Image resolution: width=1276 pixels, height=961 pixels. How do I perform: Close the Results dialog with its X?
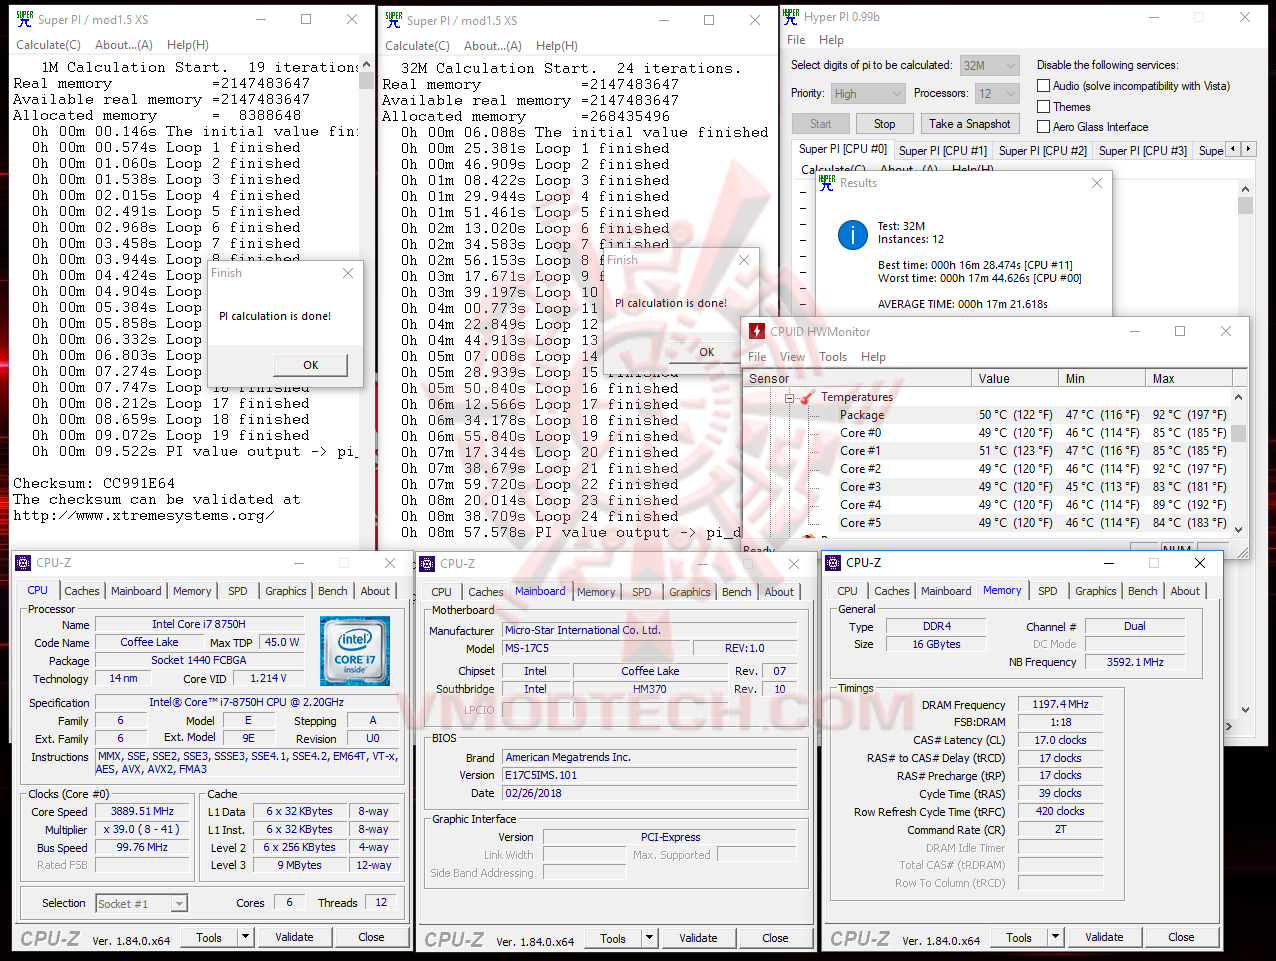tap(1097, 183)
